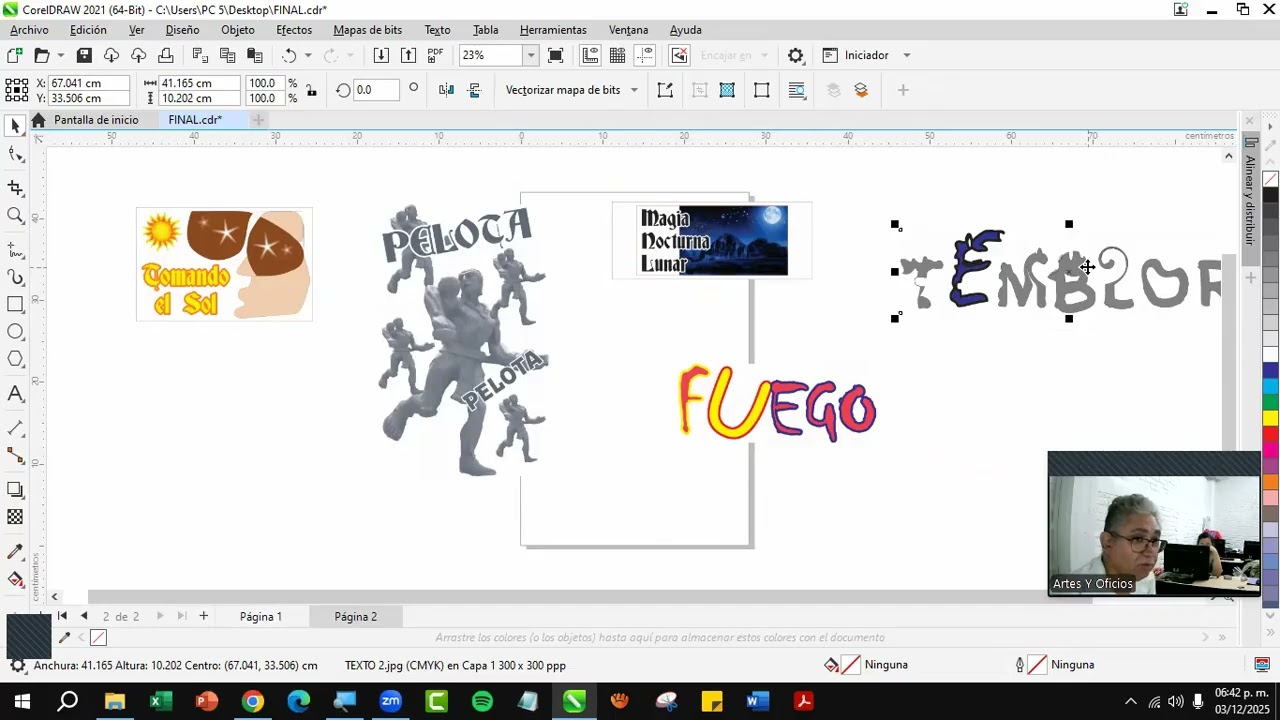Click the Open folder icon
This screenshot has width=1280, height=720.
(41, 56)
